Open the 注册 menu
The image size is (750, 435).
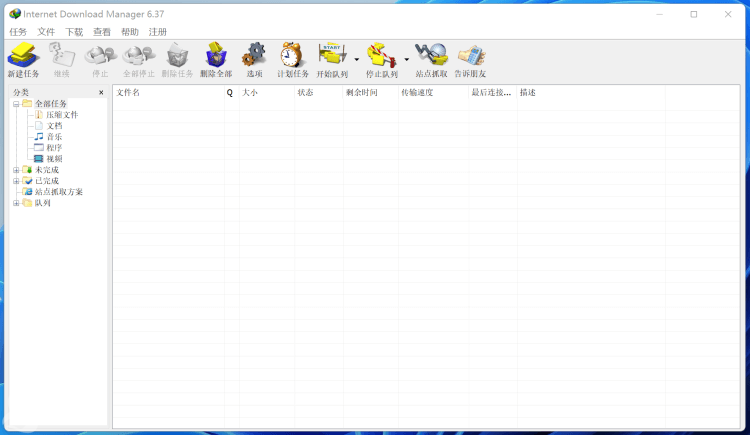(157, 32)
